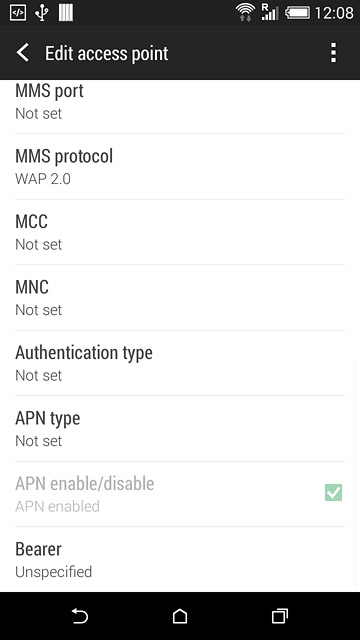Open the three-dot overflow menu
Image resolution: width=360 pixels, height=640 pixels.
point(333,53)
